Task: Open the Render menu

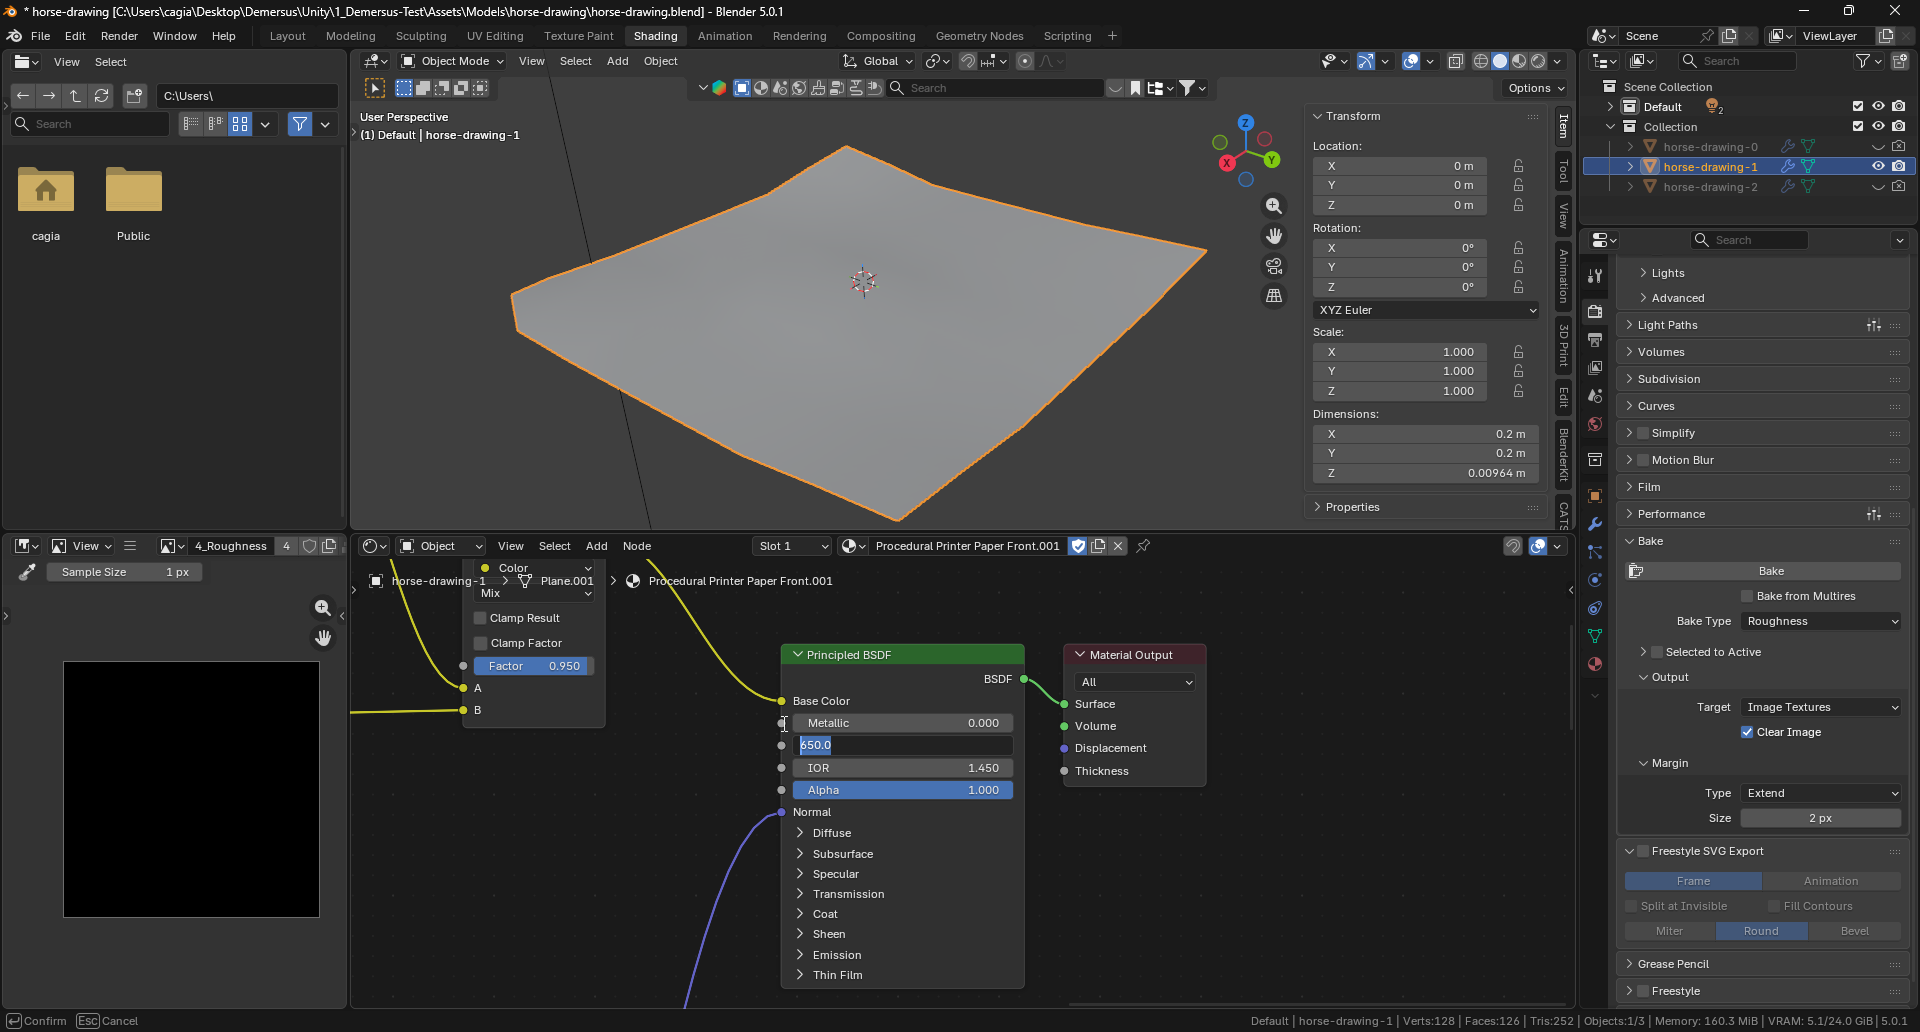Action: [119, 36]
